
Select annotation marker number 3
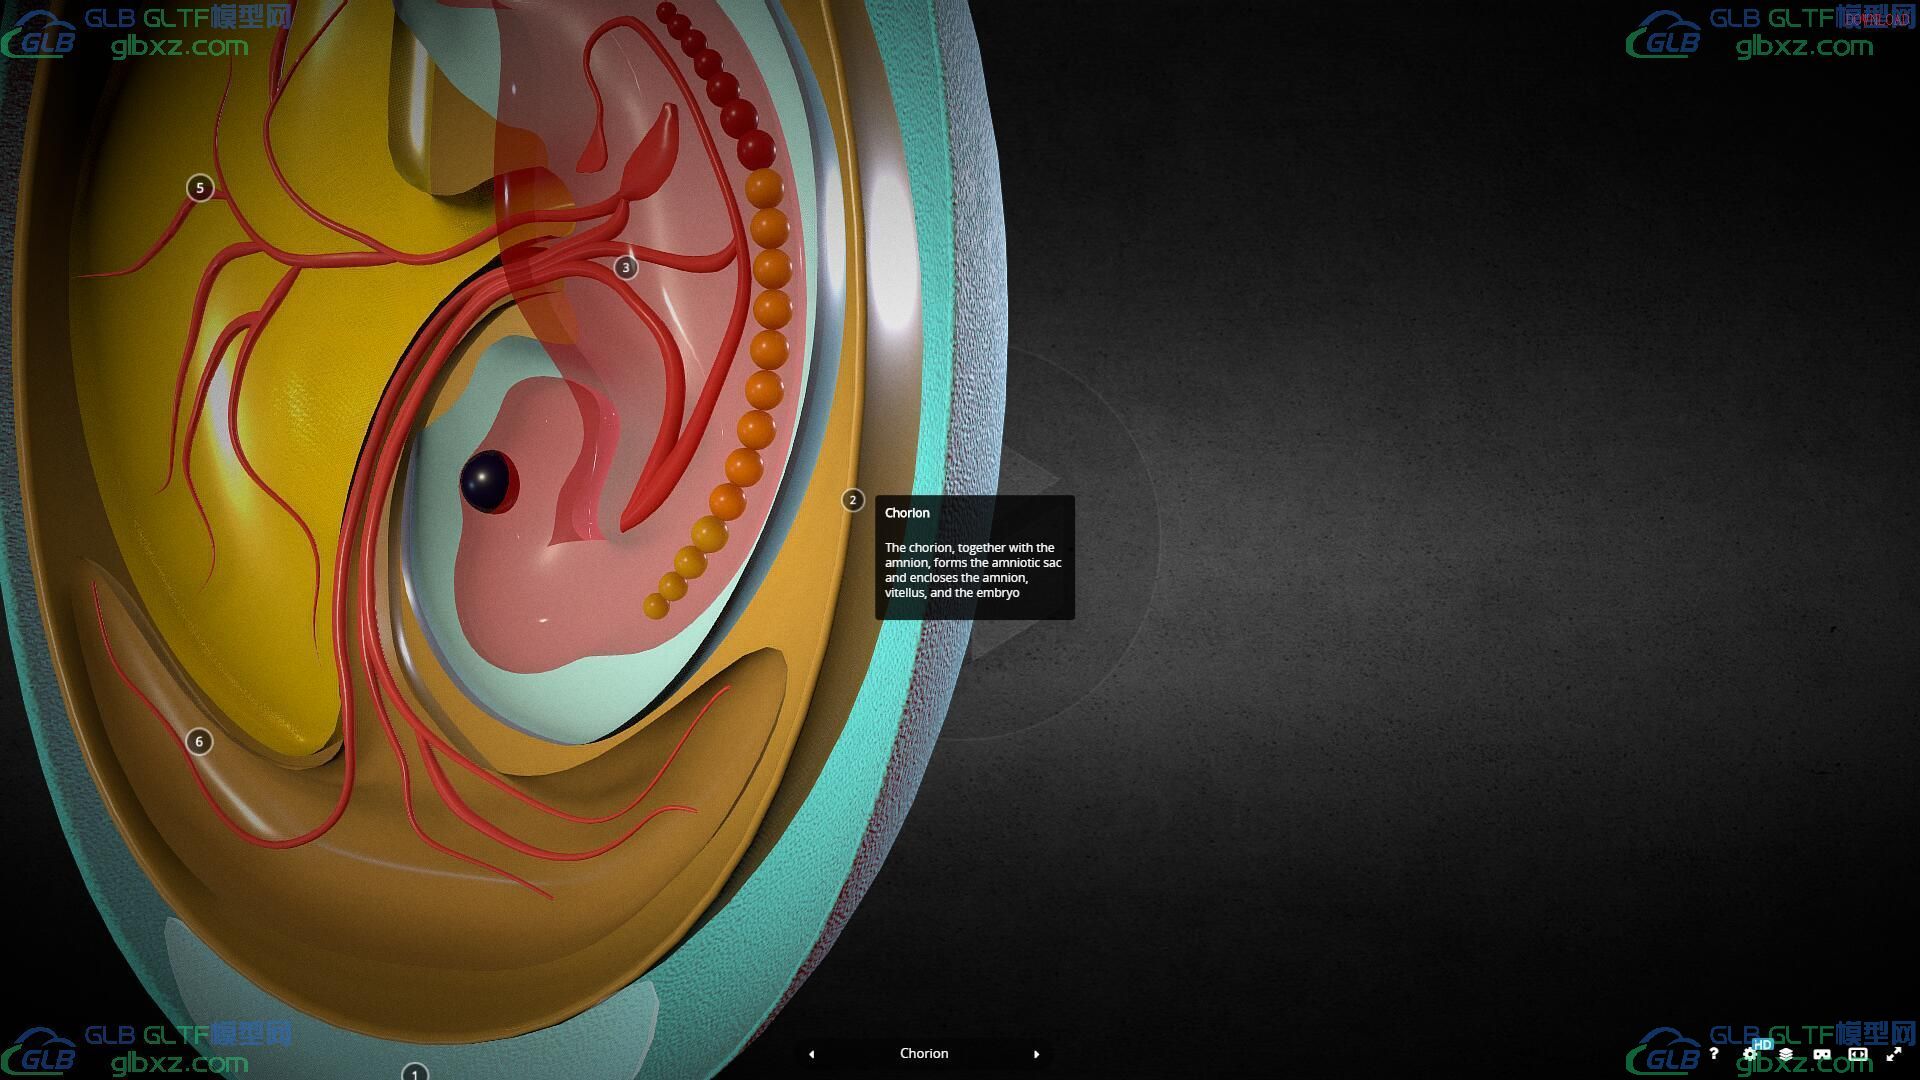coord(626,267)
